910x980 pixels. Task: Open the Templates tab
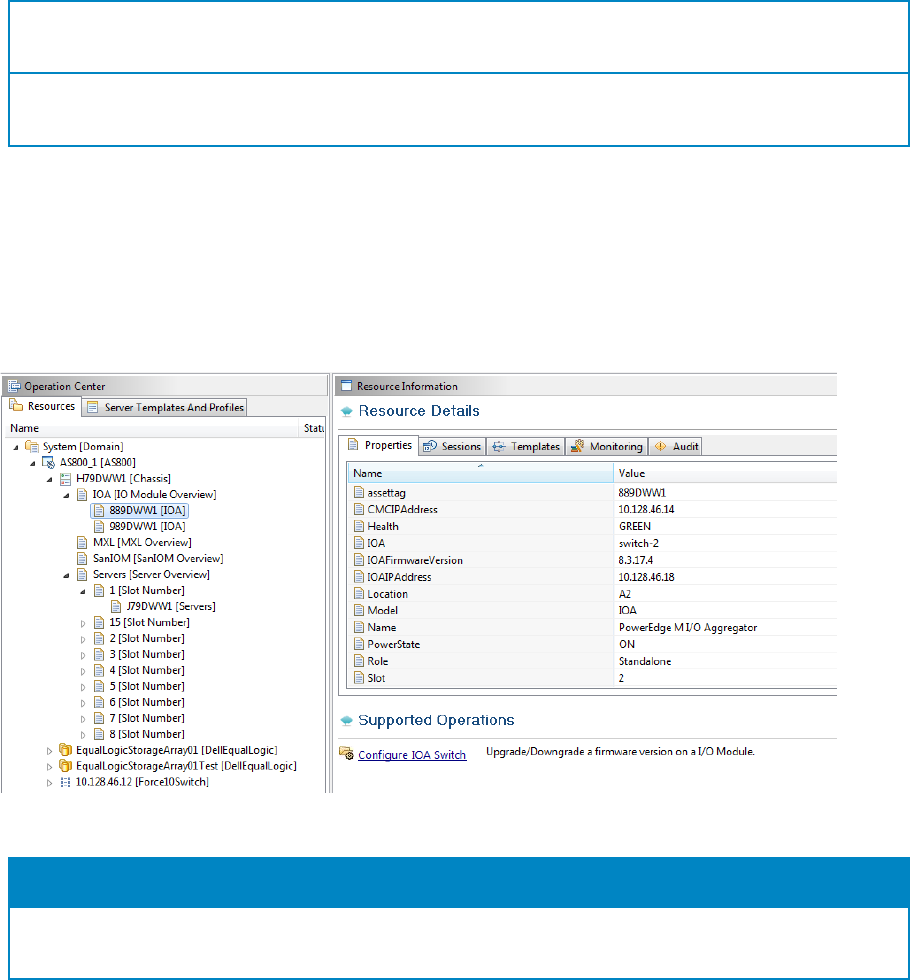coord(526,446)
